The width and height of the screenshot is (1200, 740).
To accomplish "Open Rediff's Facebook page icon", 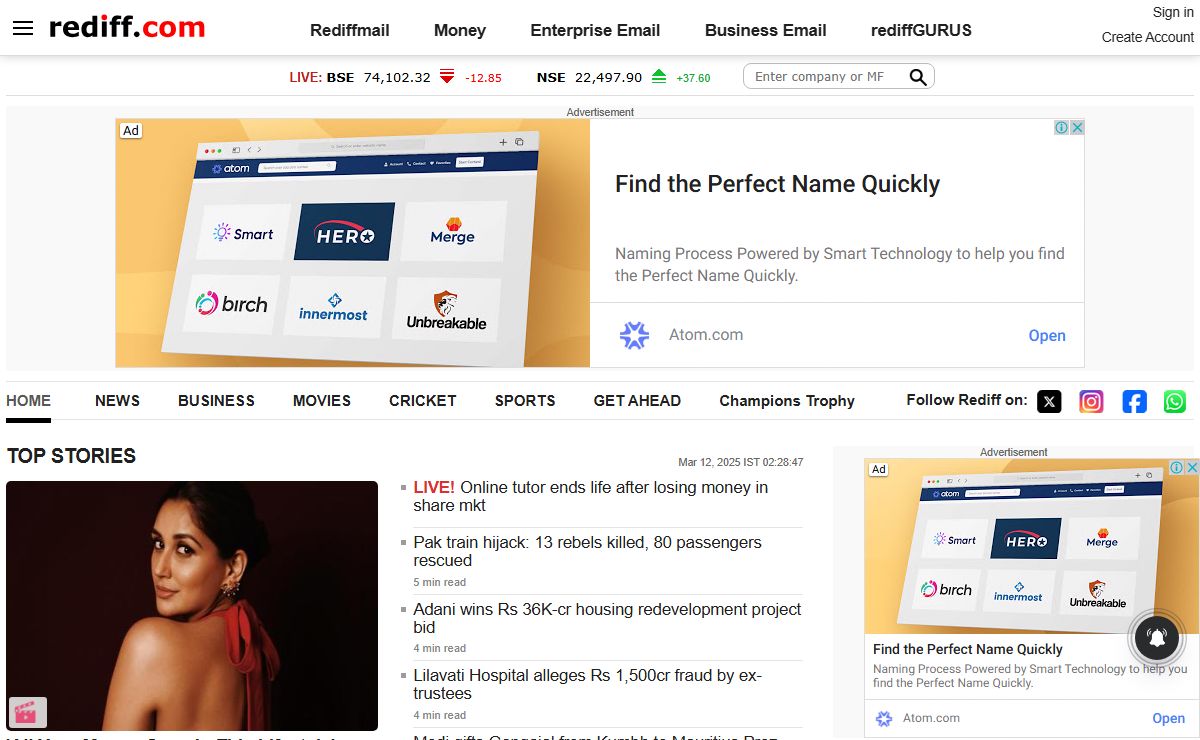I will click(x=1134, y=401).
